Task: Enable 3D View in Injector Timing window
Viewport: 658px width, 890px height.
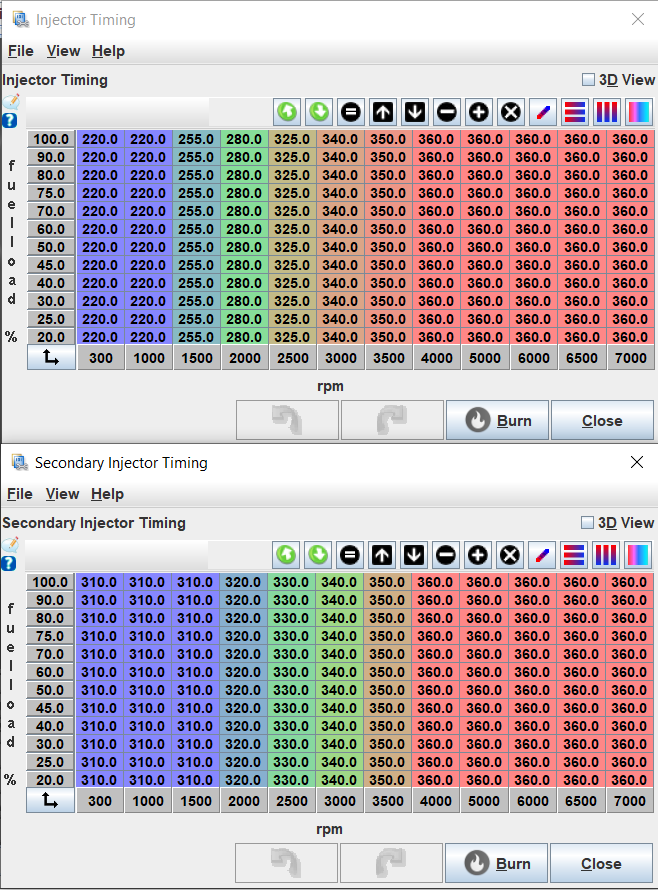Action: pos(589,80)
